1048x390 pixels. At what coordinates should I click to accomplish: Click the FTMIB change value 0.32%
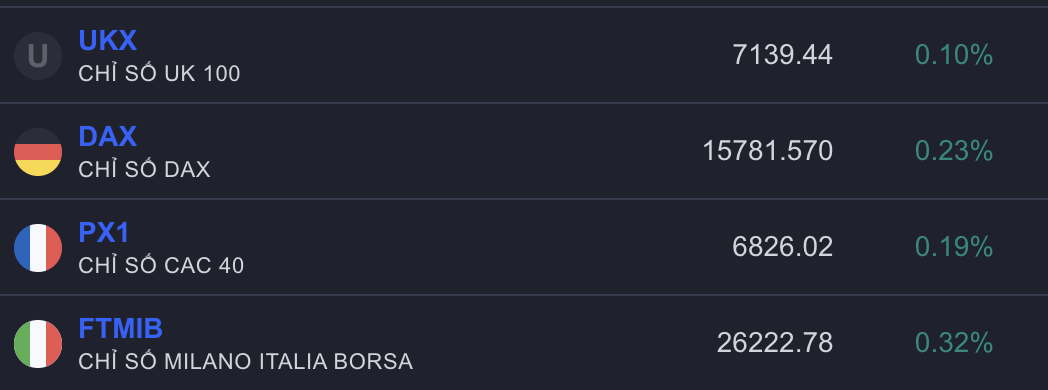pyautogui.click(x=954, y=343)
